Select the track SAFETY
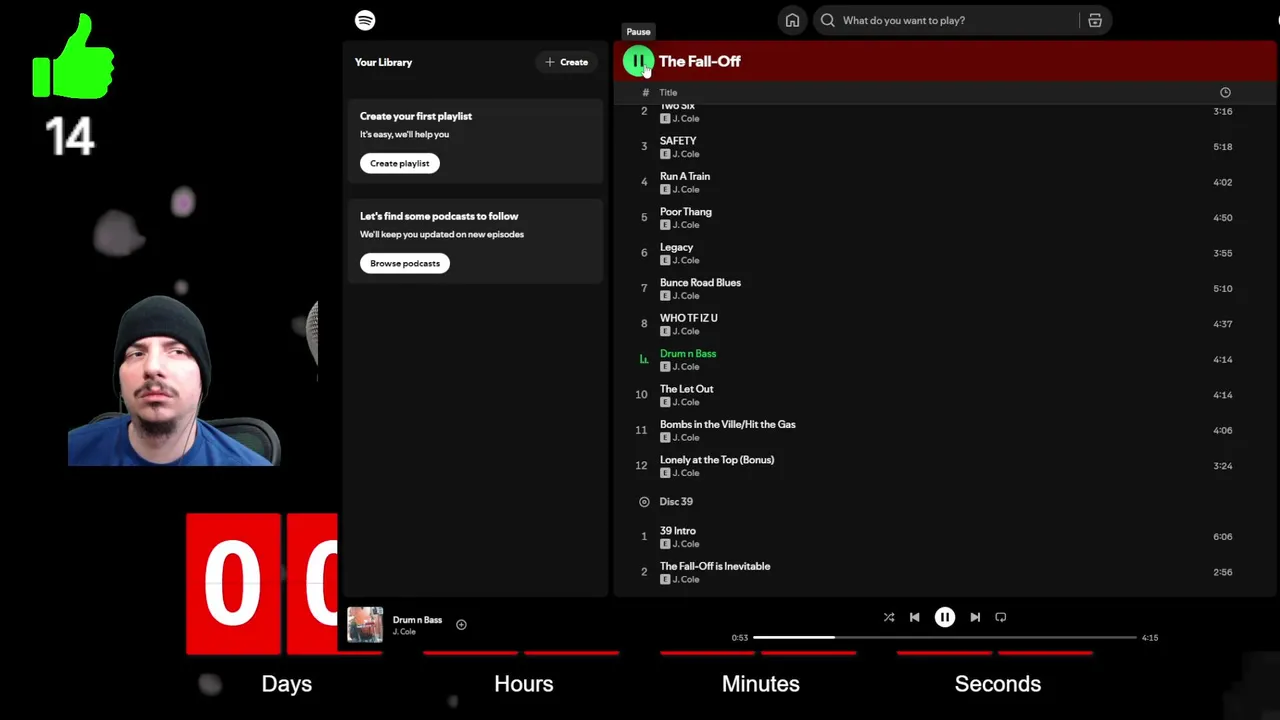The height and width of the screenshot is (720, 1280). pos(678,141)
